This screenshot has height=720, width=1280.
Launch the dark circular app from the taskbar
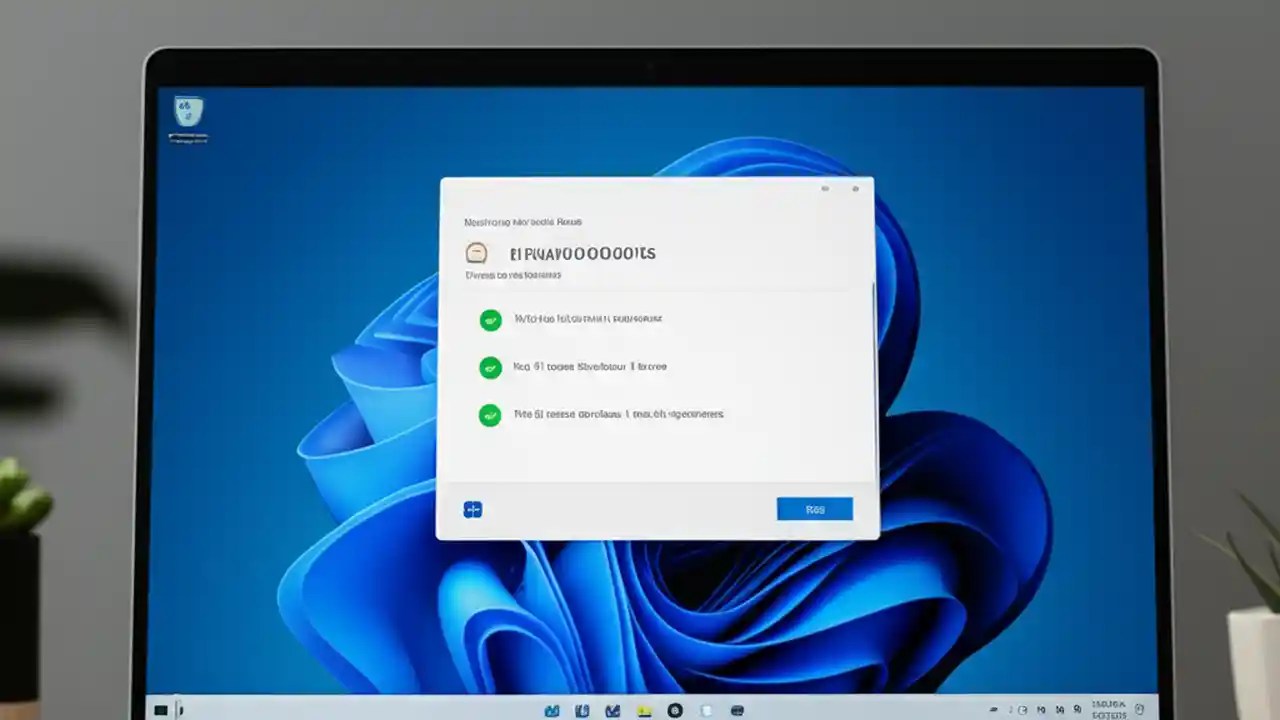[x=675, y=710]
